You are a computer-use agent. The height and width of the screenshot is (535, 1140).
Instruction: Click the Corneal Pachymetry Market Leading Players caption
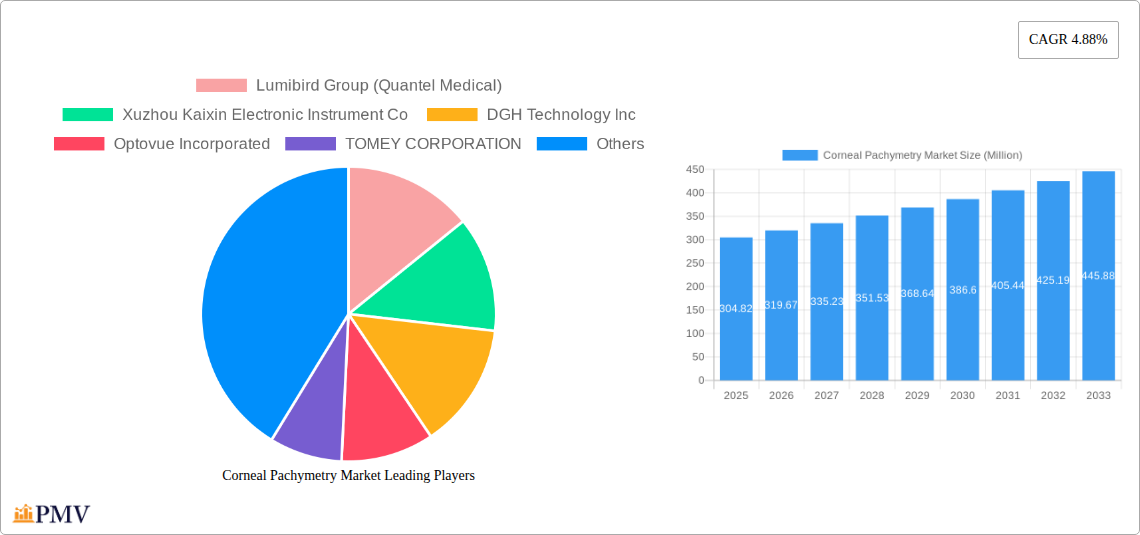[x=348, y=475]
